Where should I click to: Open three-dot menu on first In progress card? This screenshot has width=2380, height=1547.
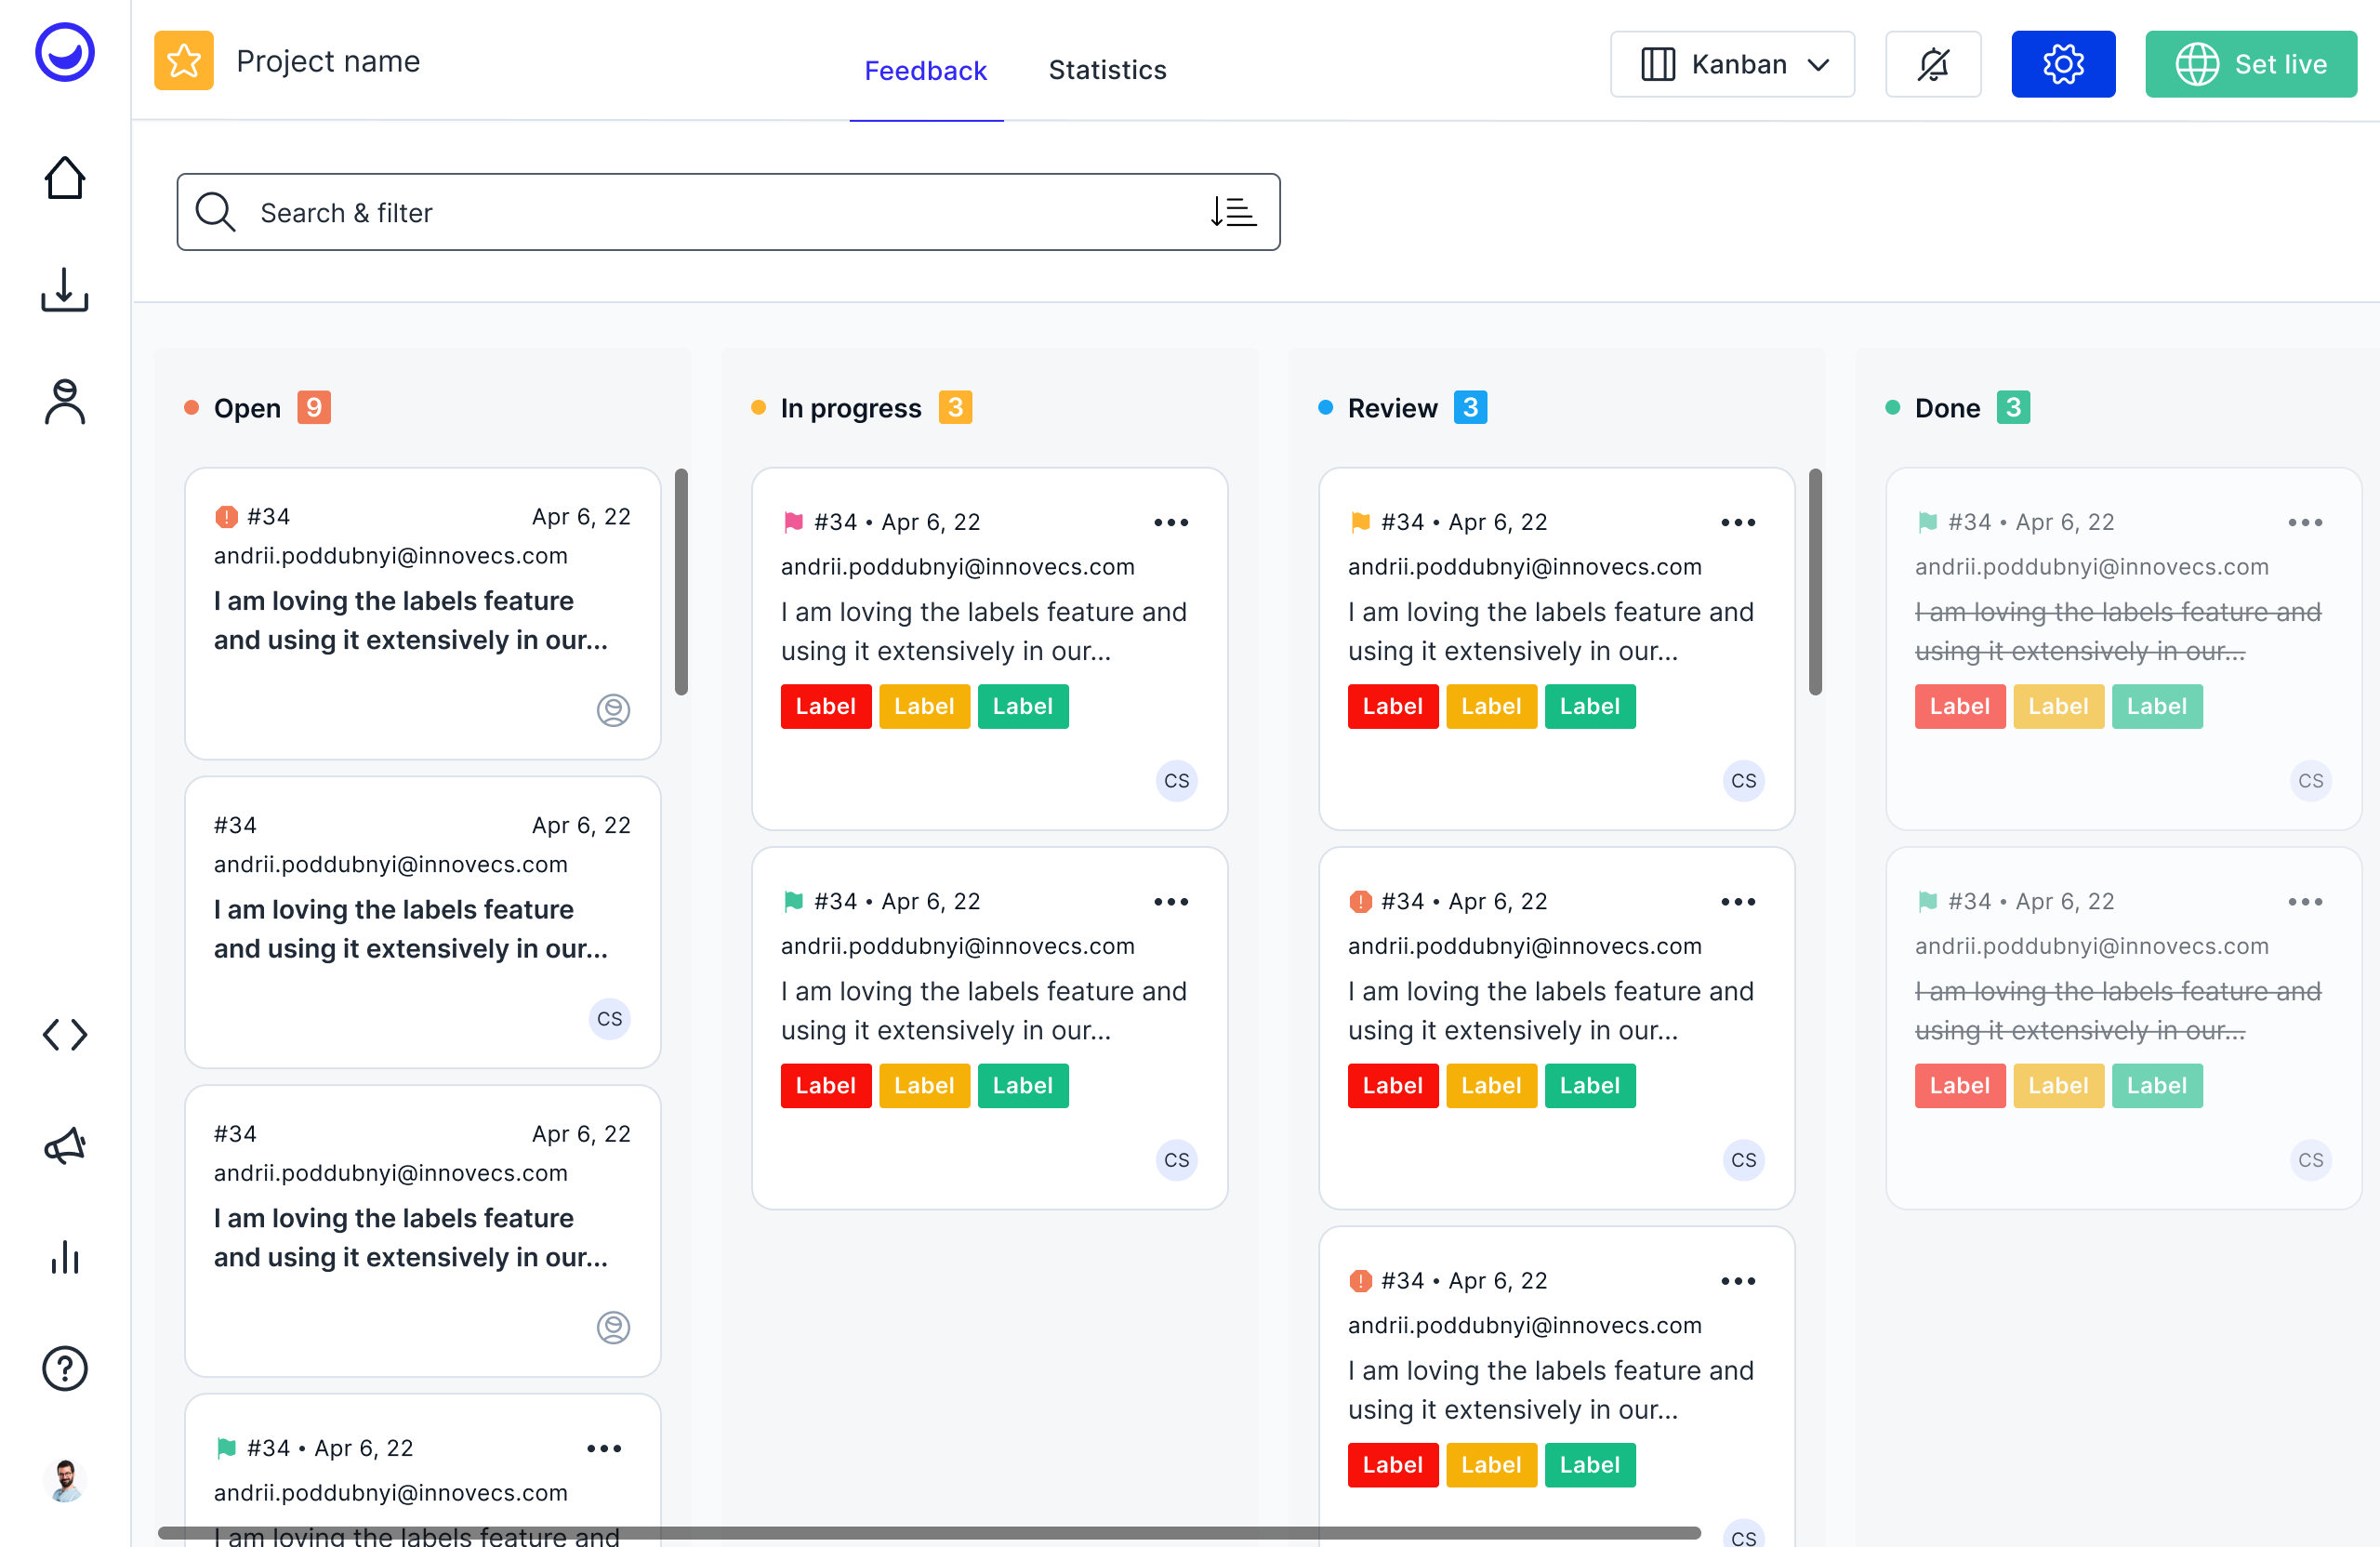[x=1170, y=522]
